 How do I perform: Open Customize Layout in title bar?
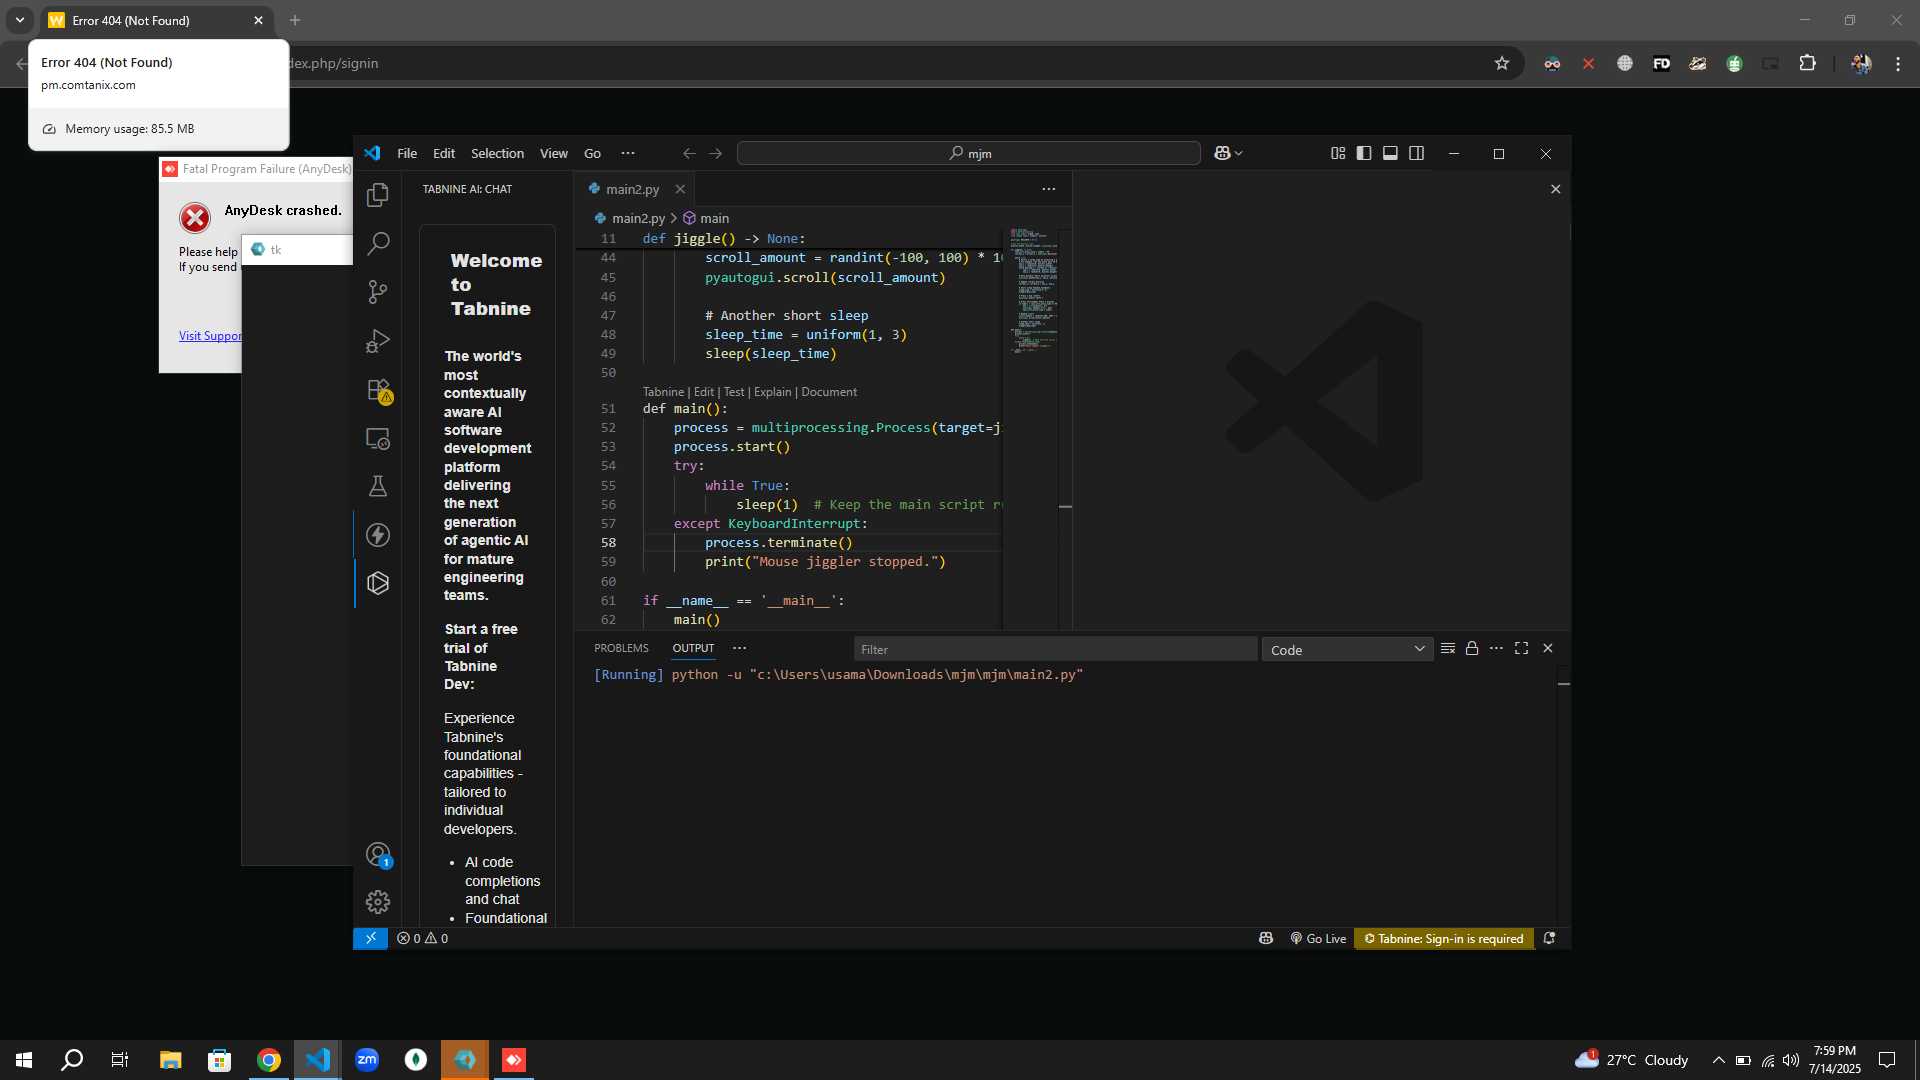(x=1338, y=153)
